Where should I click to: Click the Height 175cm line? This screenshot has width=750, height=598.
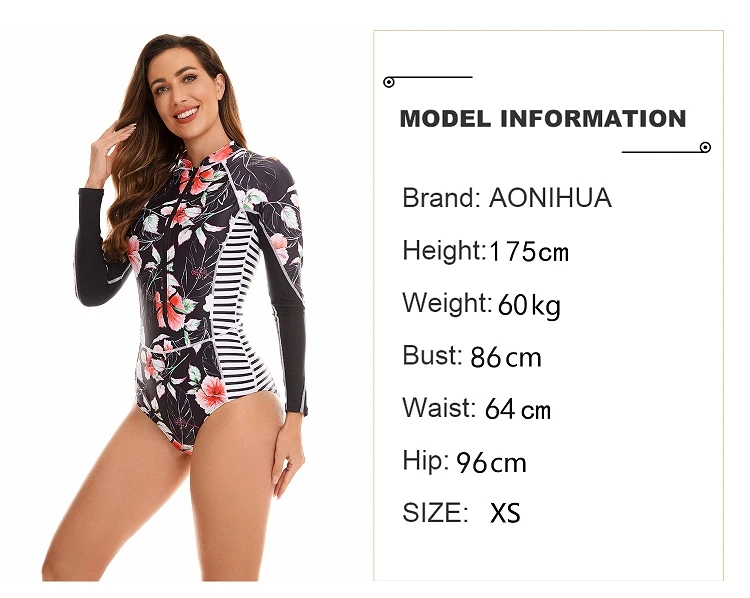[x=485, y=251]
